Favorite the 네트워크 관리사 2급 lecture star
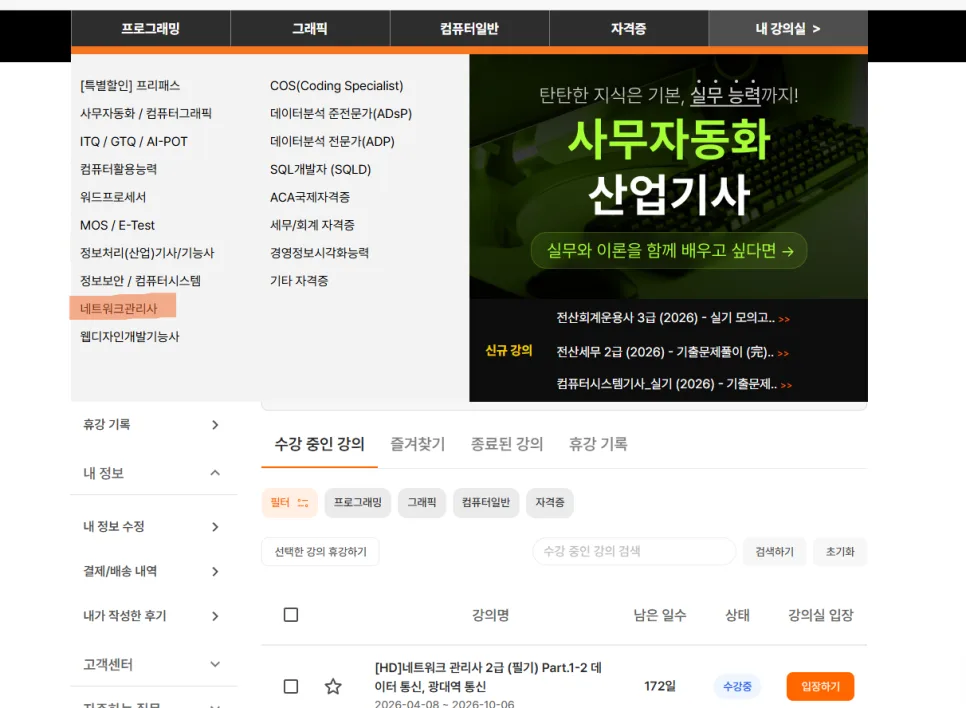This screenshot has width=966, height=708. (x=333, y=686)
